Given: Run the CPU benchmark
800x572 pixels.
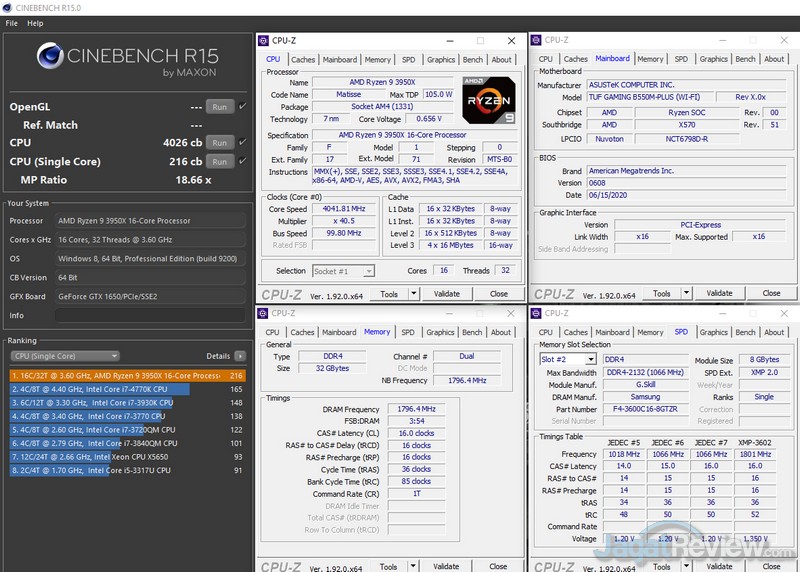Looking at the screenshot, I should pyautogui.click(x=219, y=143).
